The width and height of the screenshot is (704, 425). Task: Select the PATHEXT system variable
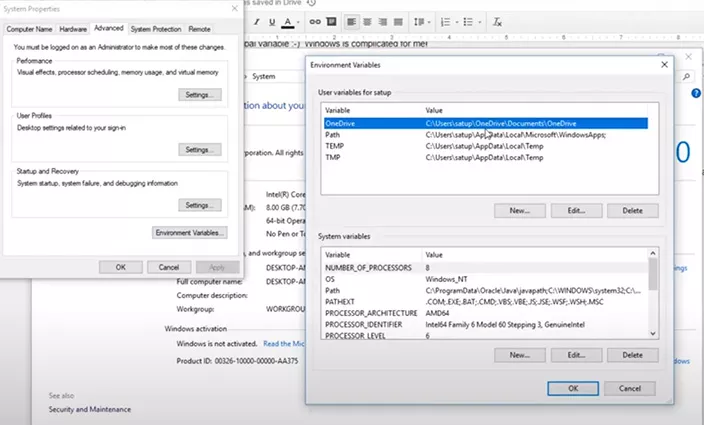pyautogui.click(x=486, y=302)
